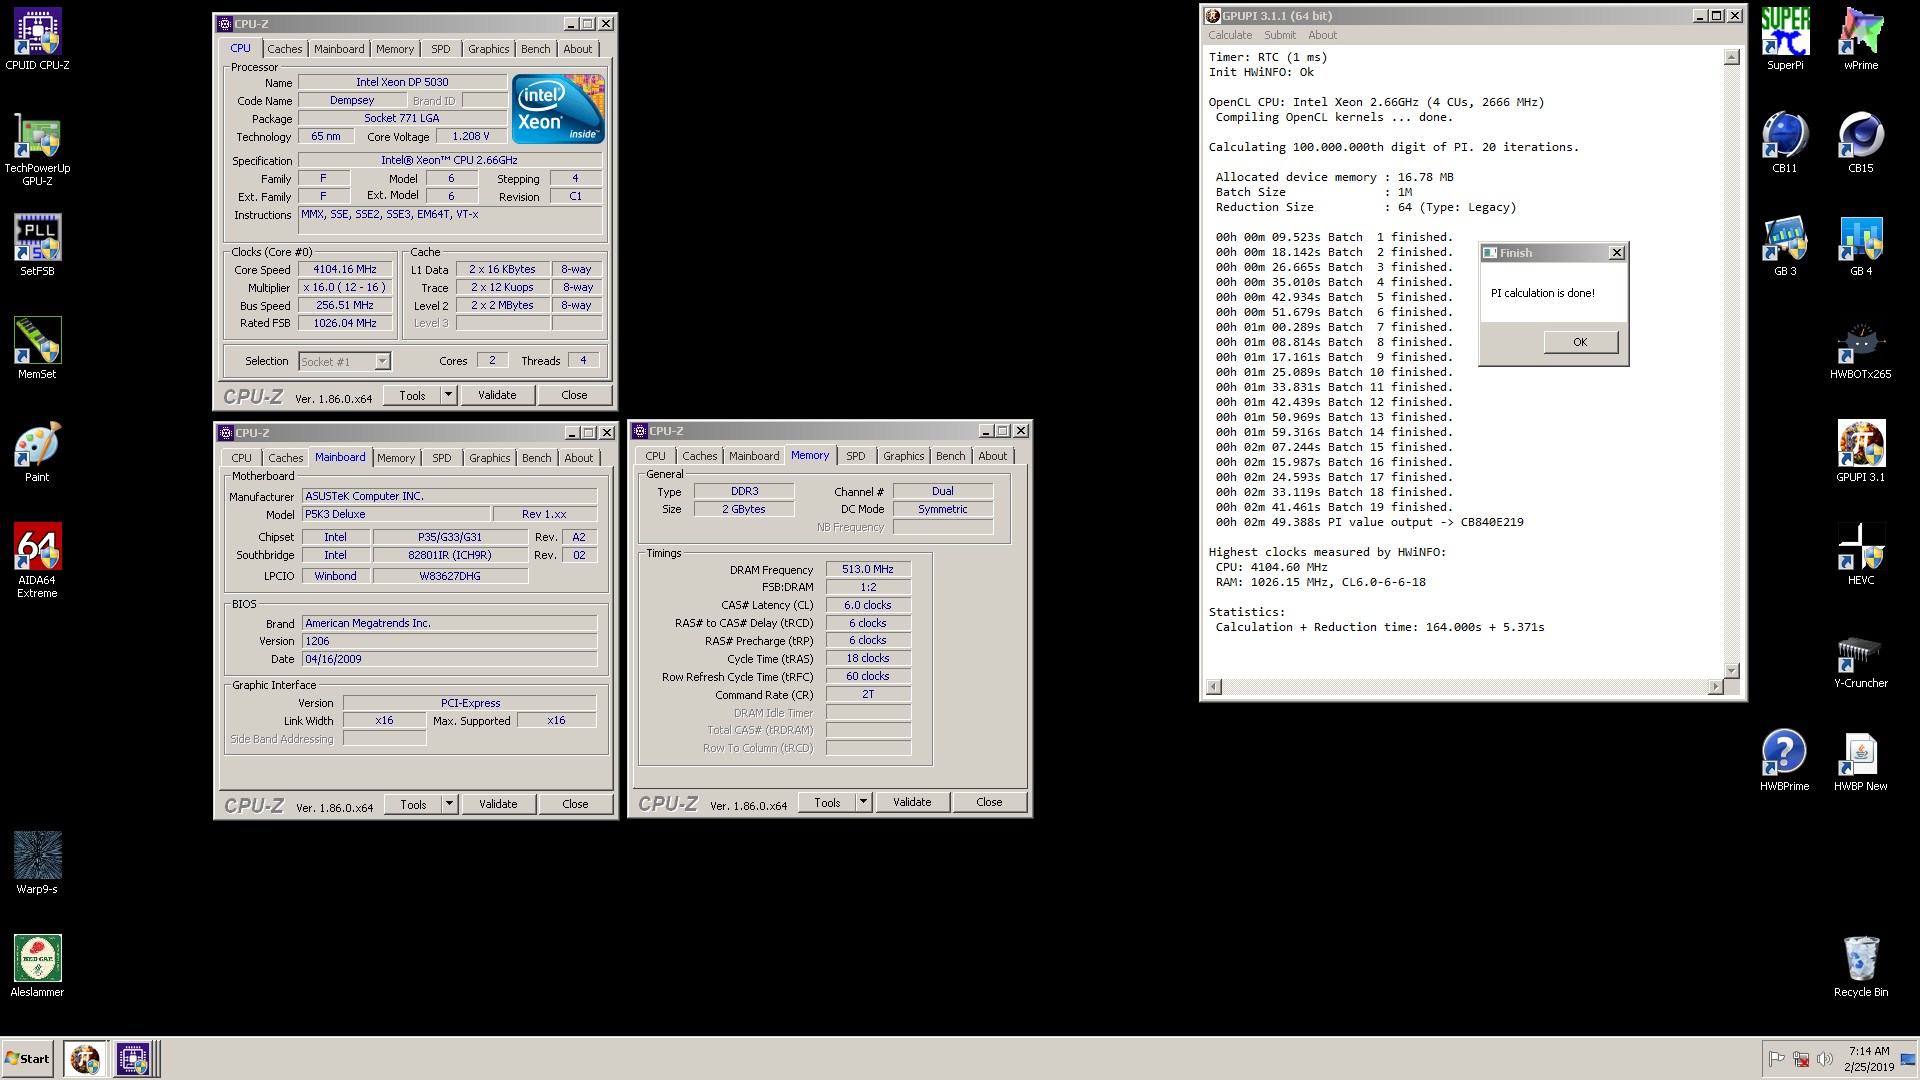Open the MemSet desktop icon

click(37, 349)
